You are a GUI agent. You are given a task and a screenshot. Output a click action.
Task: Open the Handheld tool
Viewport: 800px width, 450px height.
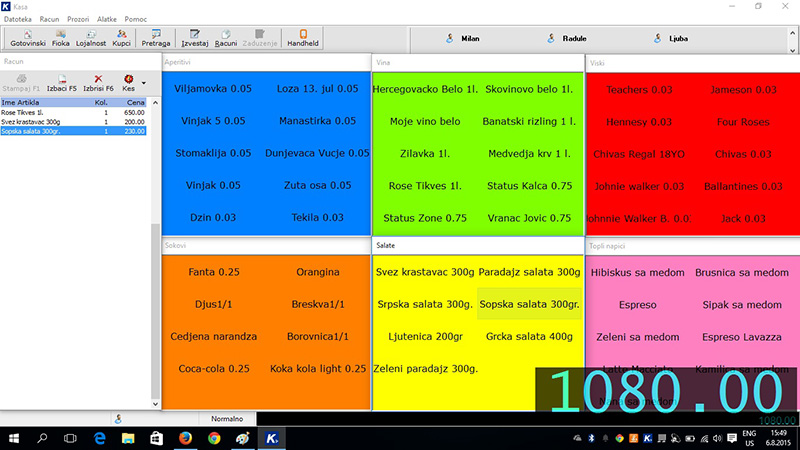(303, 38)
